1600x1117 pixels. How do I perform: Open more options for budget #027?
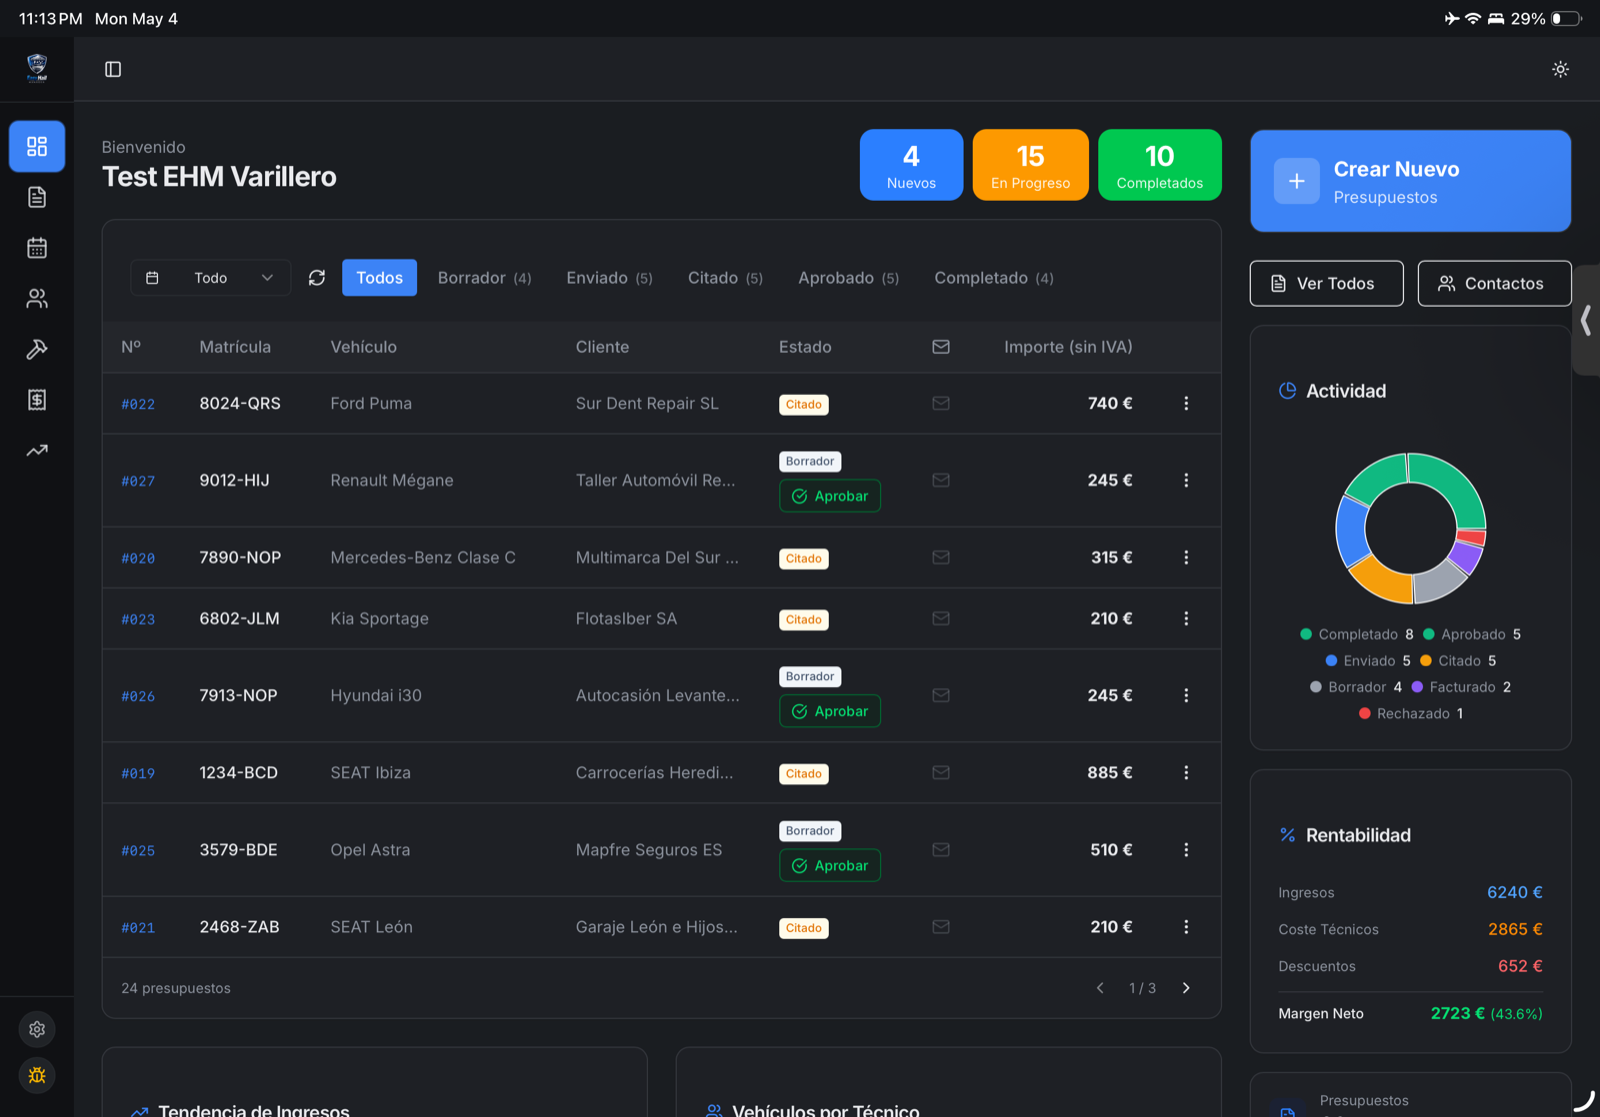click(1186, 480)
